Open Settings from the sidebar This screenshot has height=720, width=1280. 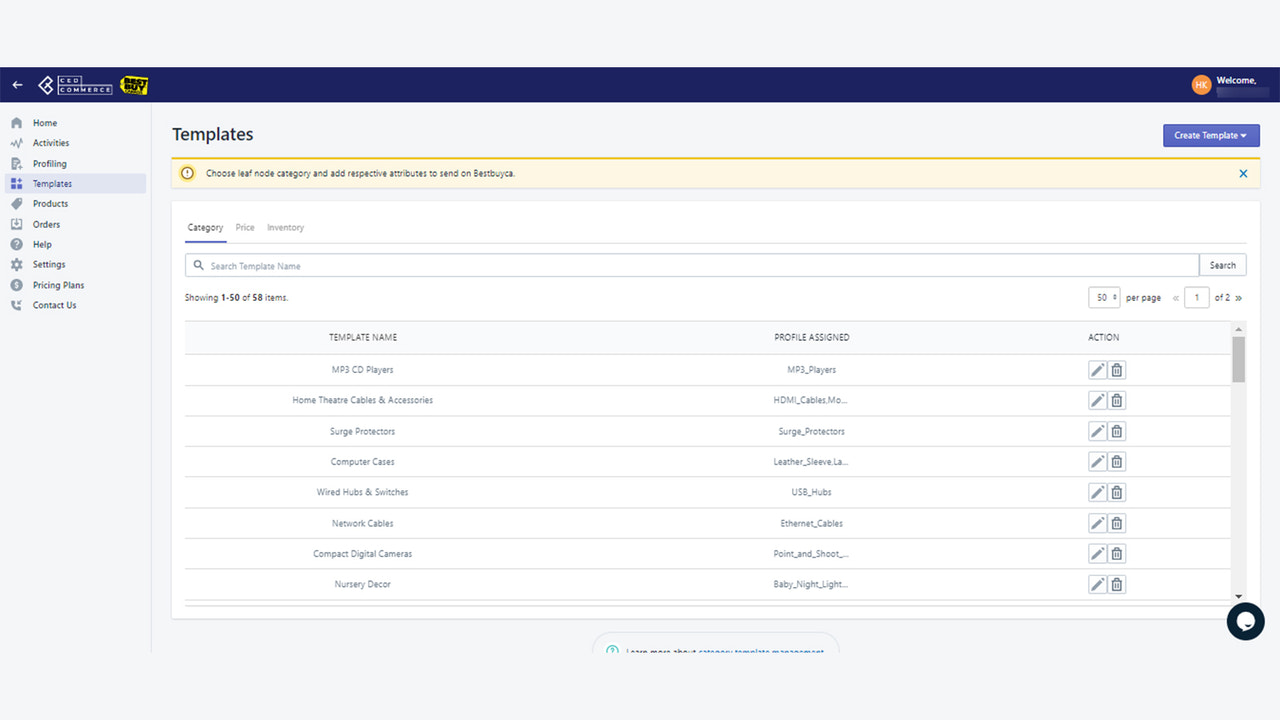click(50, 264)
